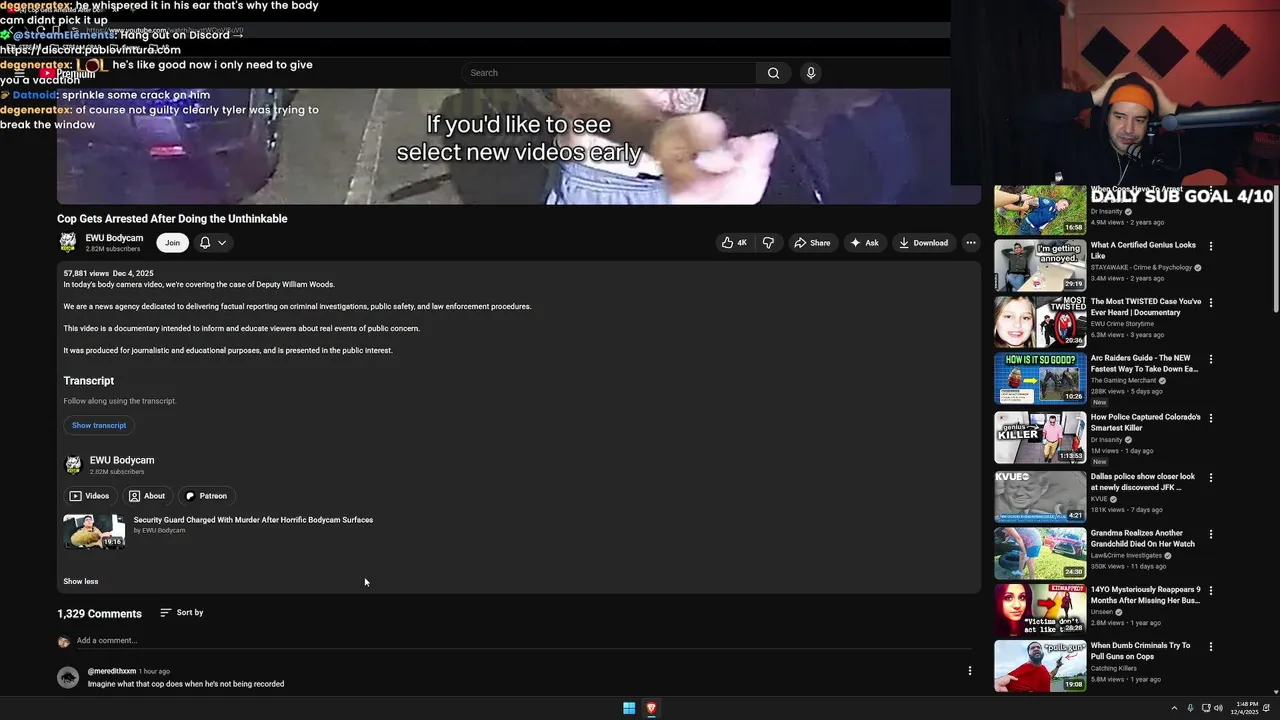Expand hidden system tray icons chevron
The image size is (1280, 720).
(x=1174, y=708)
